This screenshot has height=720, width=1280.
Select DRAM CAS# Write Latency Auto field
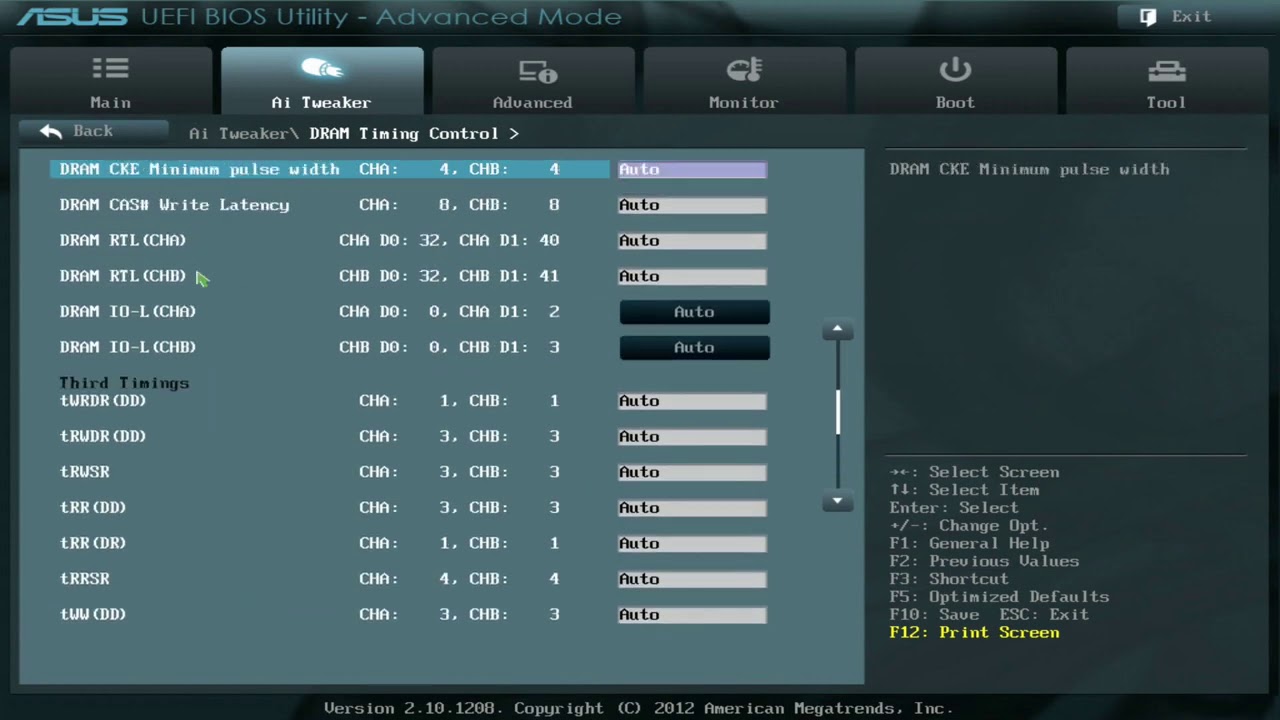[692, 205]
